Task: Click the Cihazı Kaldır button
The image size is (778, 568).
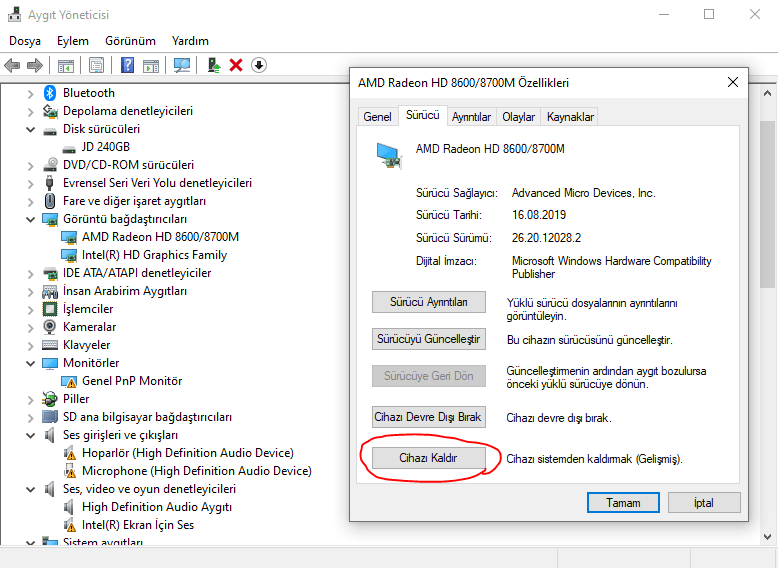Action: [x=429, y=458]
